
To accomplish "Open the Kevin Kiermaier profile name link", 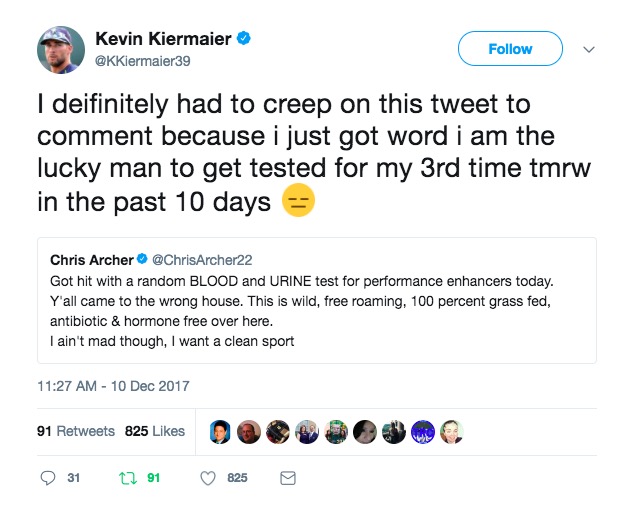I will click(163, 39).
